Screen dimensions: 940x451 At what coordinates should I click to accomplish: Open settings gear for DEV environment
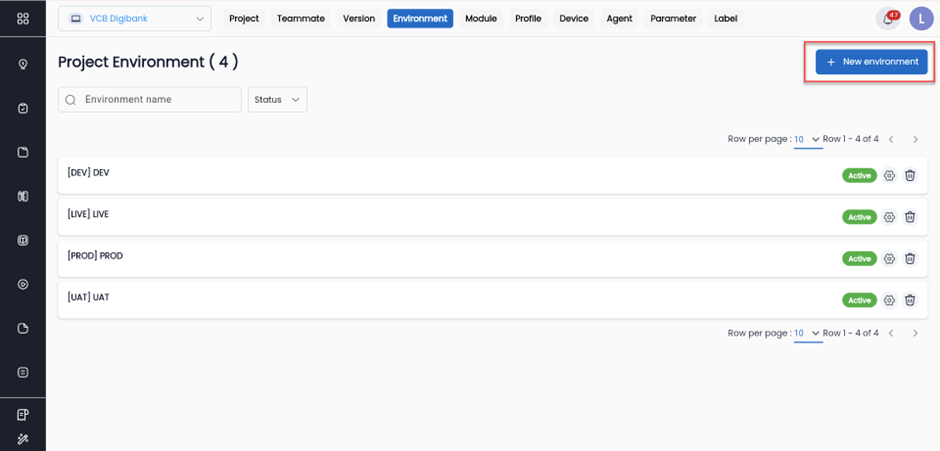click(889, 175)
